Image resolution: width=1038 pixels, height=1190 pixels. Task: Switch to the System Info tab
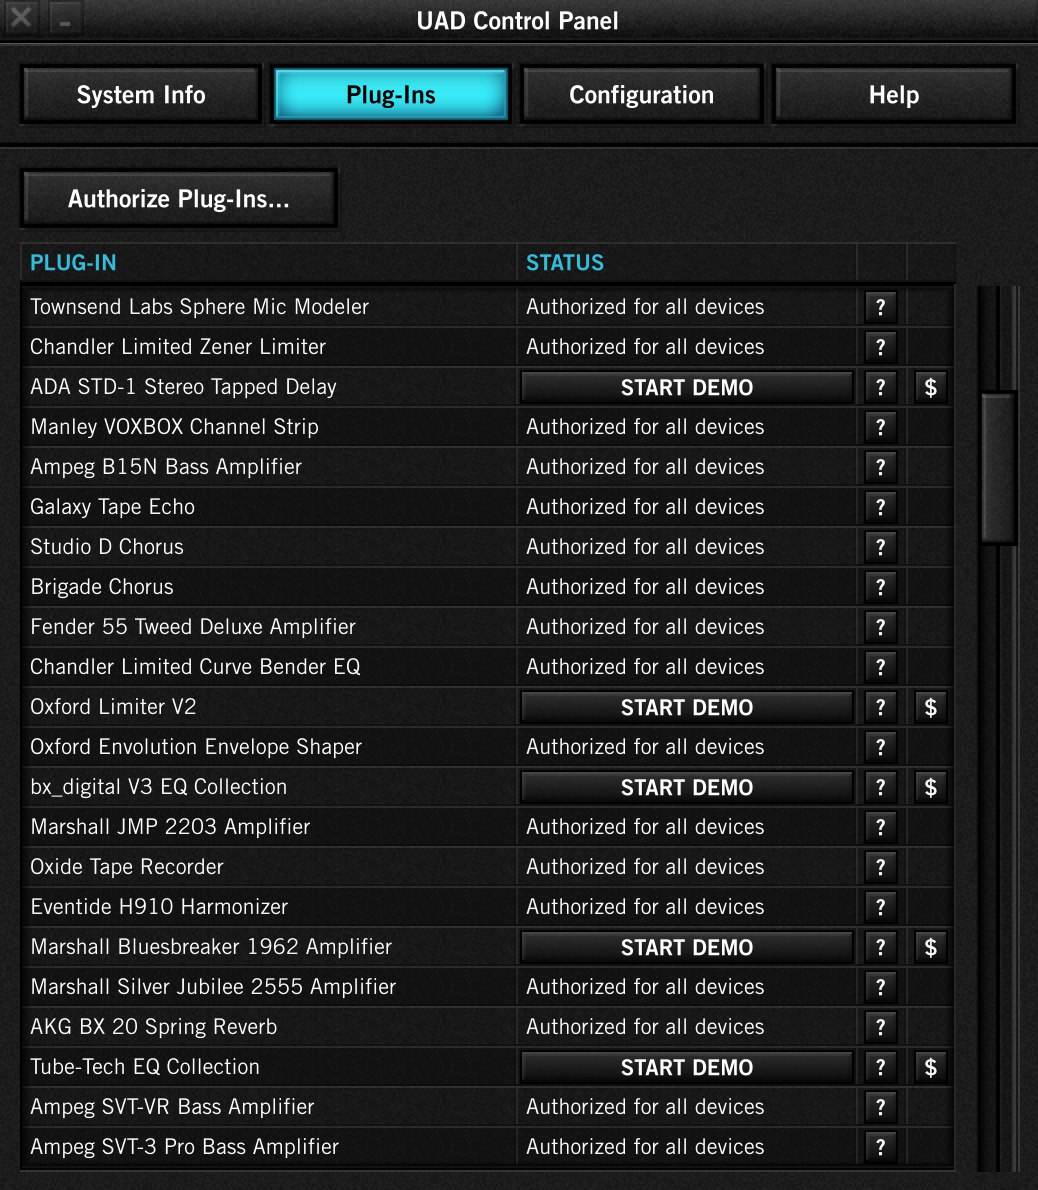(141, 95)
